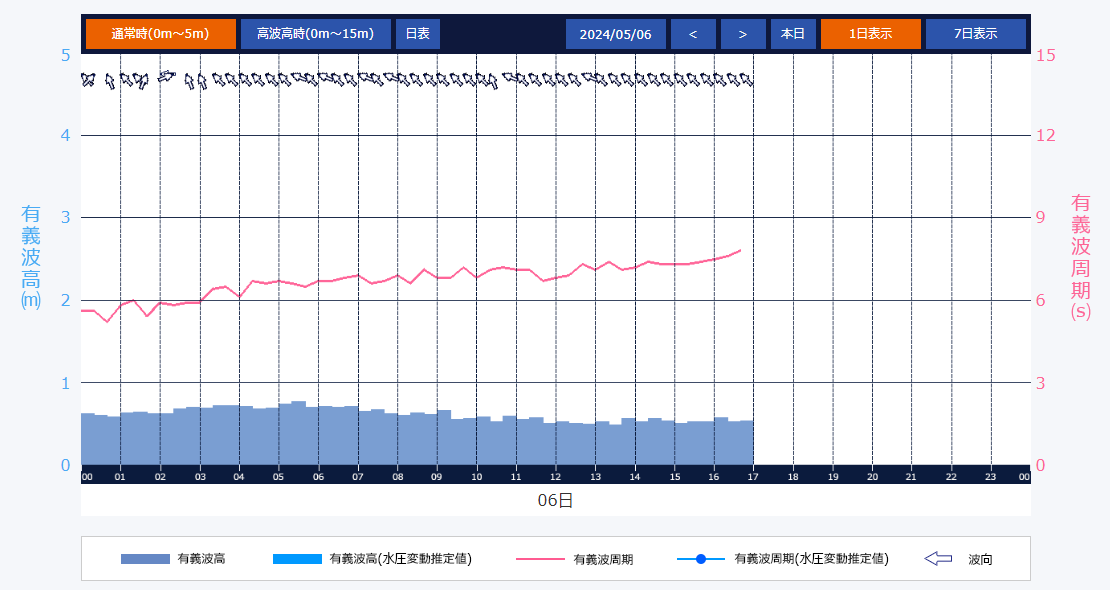Advance to the next day with the > button
This screenshot has width=1110, height=590.
742,34
